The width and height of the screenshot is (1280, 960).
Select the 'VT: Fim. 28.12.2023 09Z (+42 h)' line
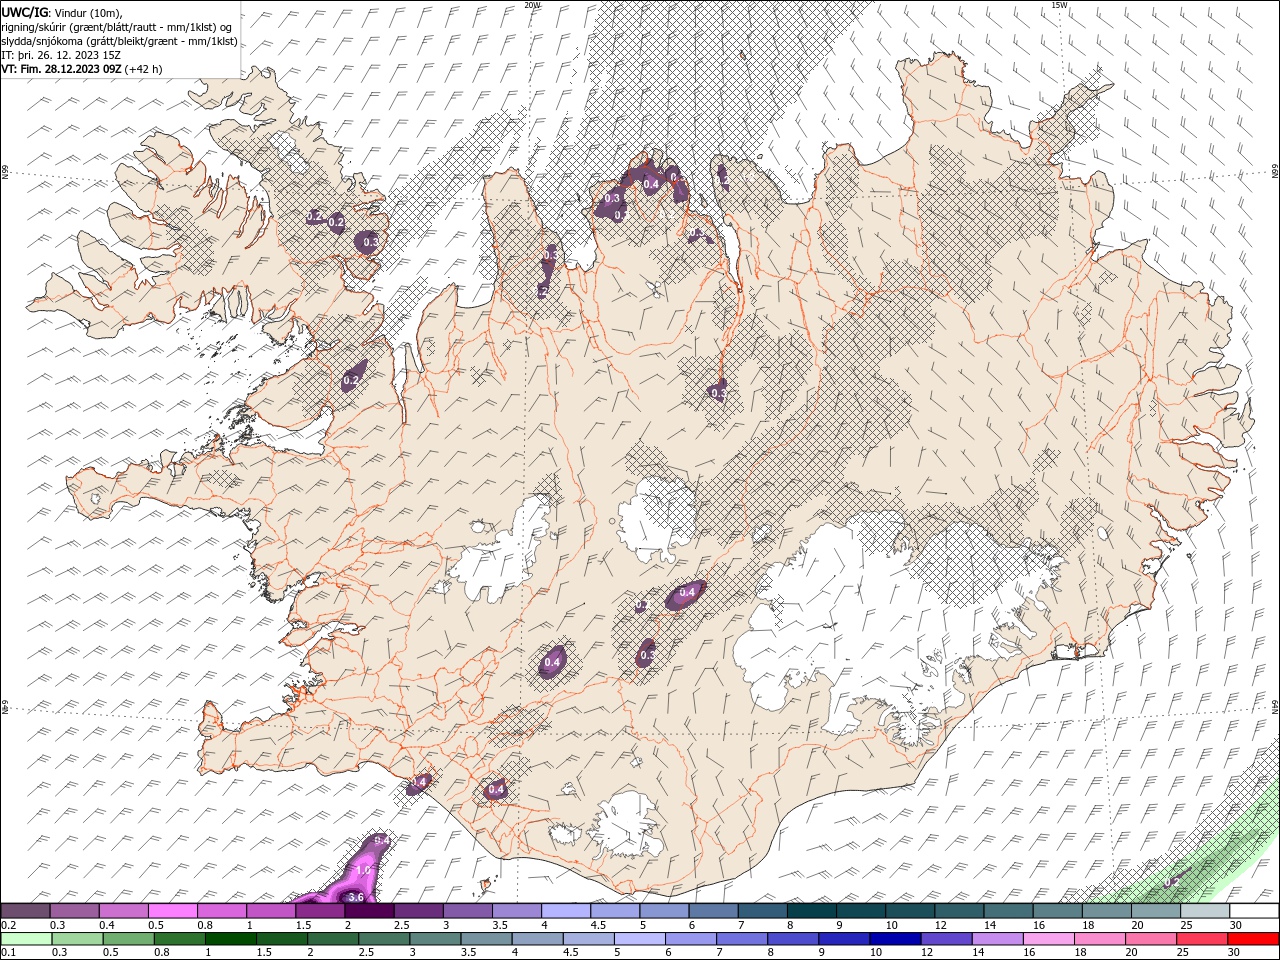82,69
